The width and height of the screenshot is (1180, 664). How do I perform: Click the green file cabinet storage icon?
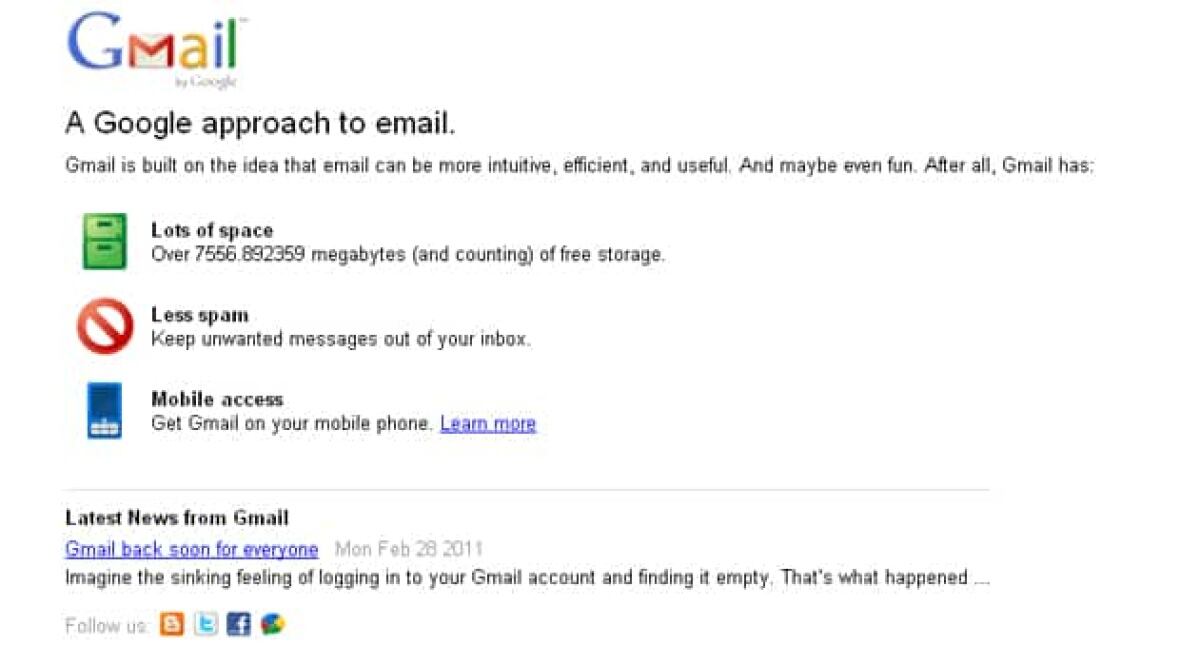click(105, 241)
